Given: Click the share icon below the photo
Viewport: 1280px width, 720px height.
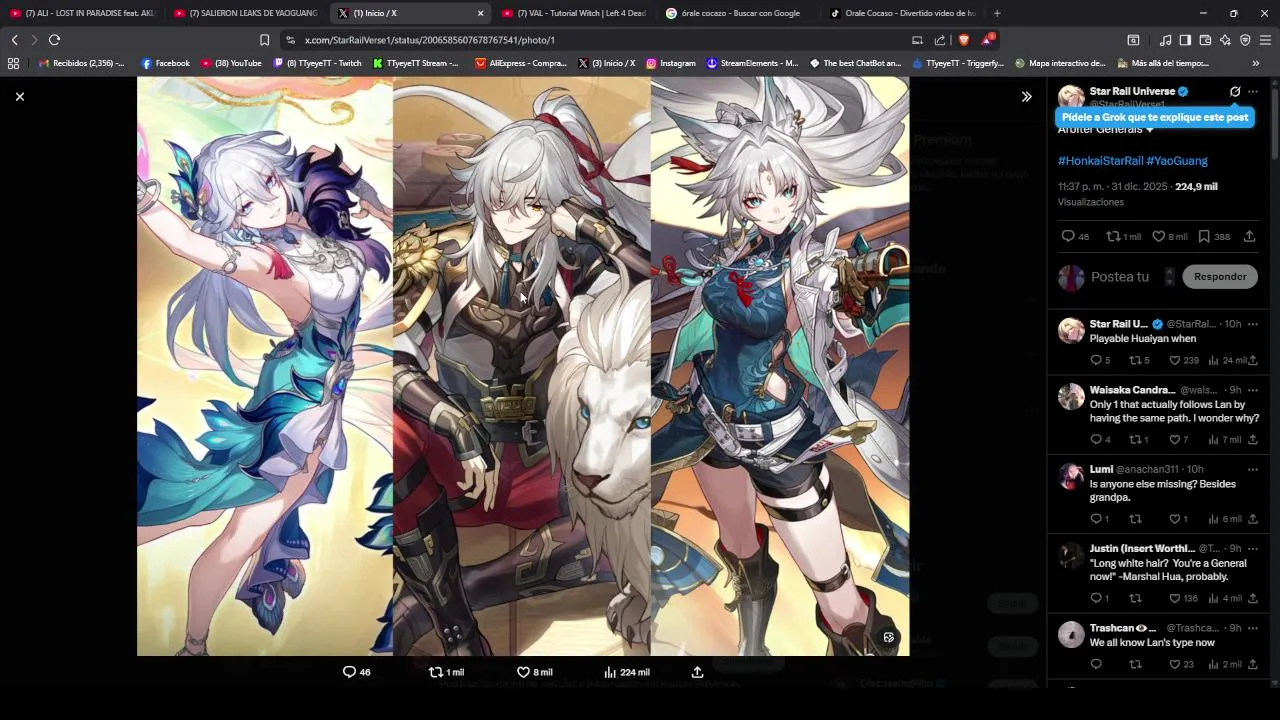Looking at the screenshot, I should pos(697,672).
